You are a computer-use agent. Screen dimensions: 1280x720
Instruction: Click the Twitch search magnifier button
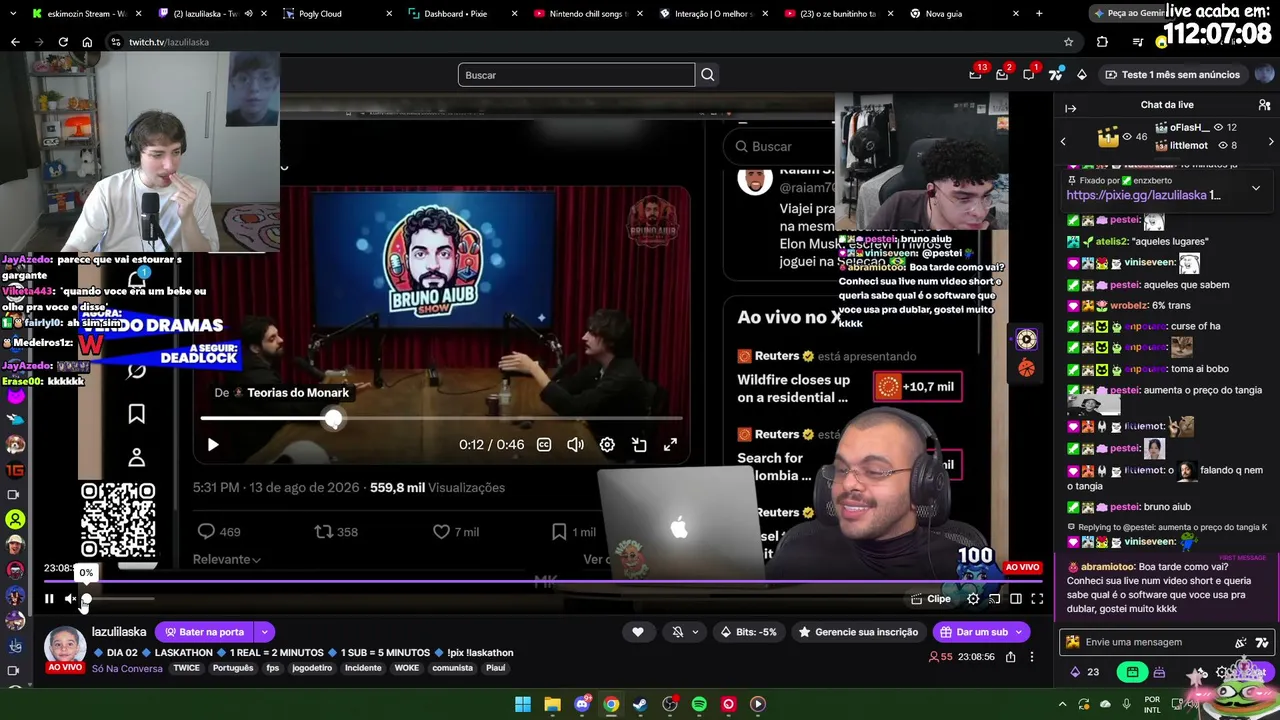[708, 75]
